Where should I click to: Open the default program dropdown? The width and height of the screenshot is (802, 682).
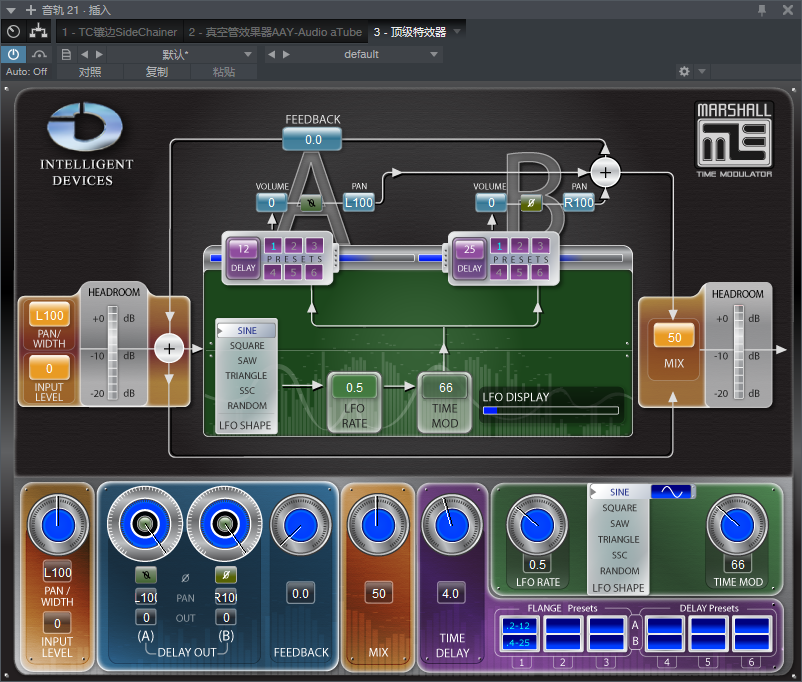(x=434, y=54)
